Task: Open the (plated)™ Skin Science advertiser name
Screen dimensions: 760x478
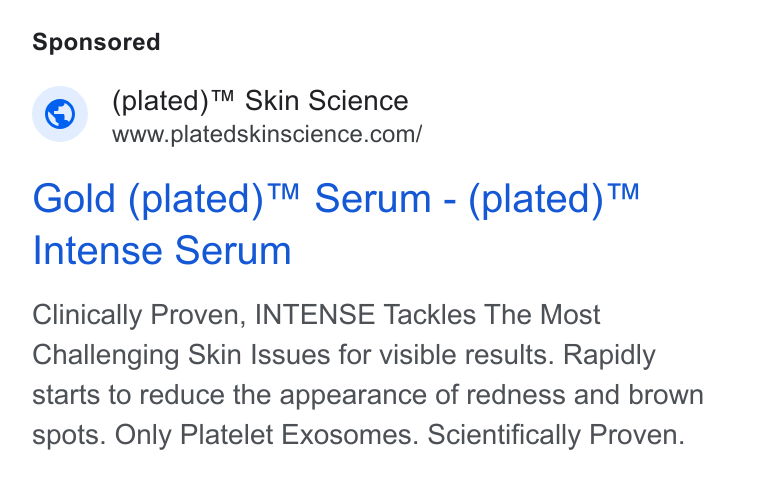Action: click(260, 101)
